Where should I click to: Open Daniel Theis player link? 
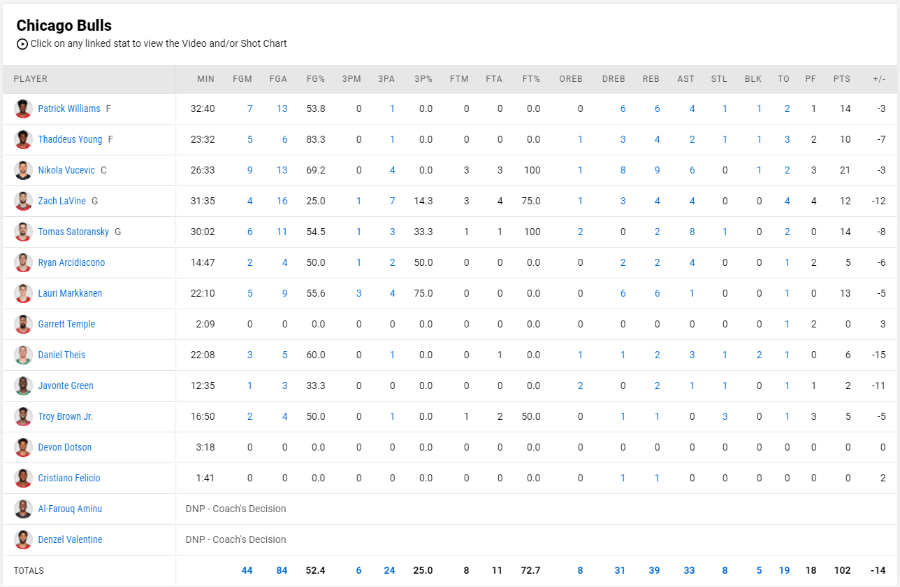(x=61, y=355)
